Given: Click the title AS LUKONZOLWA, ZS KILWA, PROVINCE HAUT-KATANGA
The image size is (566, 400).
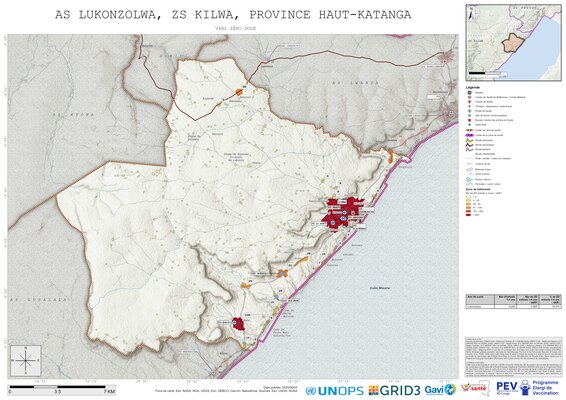Looking at the screenshot, I should click(x=233, y=14).
